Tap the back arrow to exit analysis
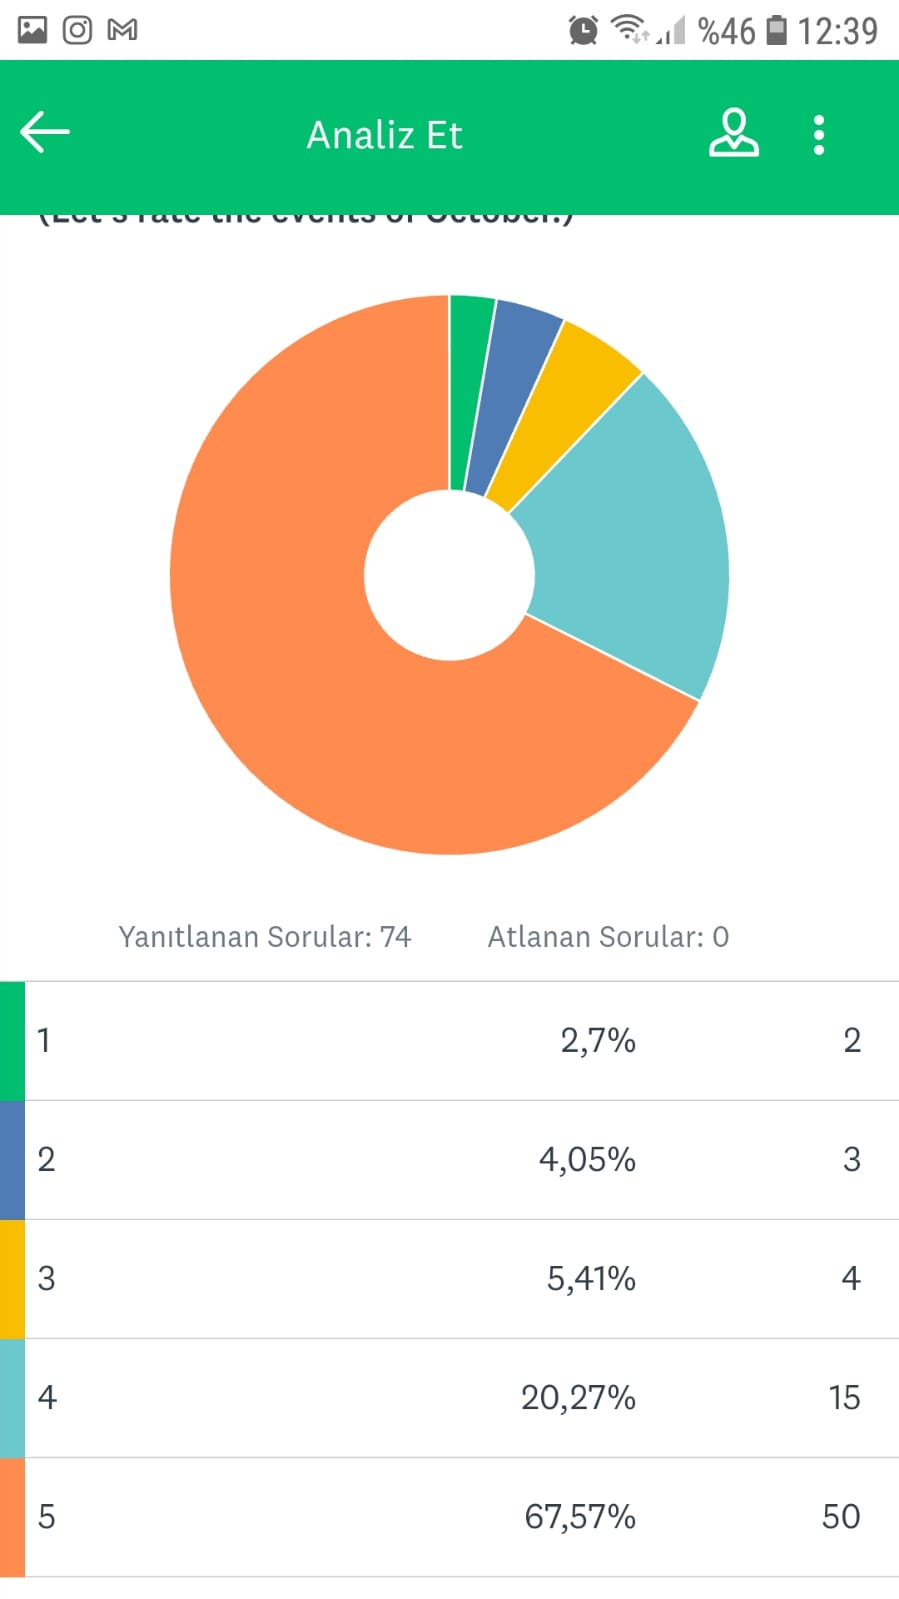 [43, 131]
